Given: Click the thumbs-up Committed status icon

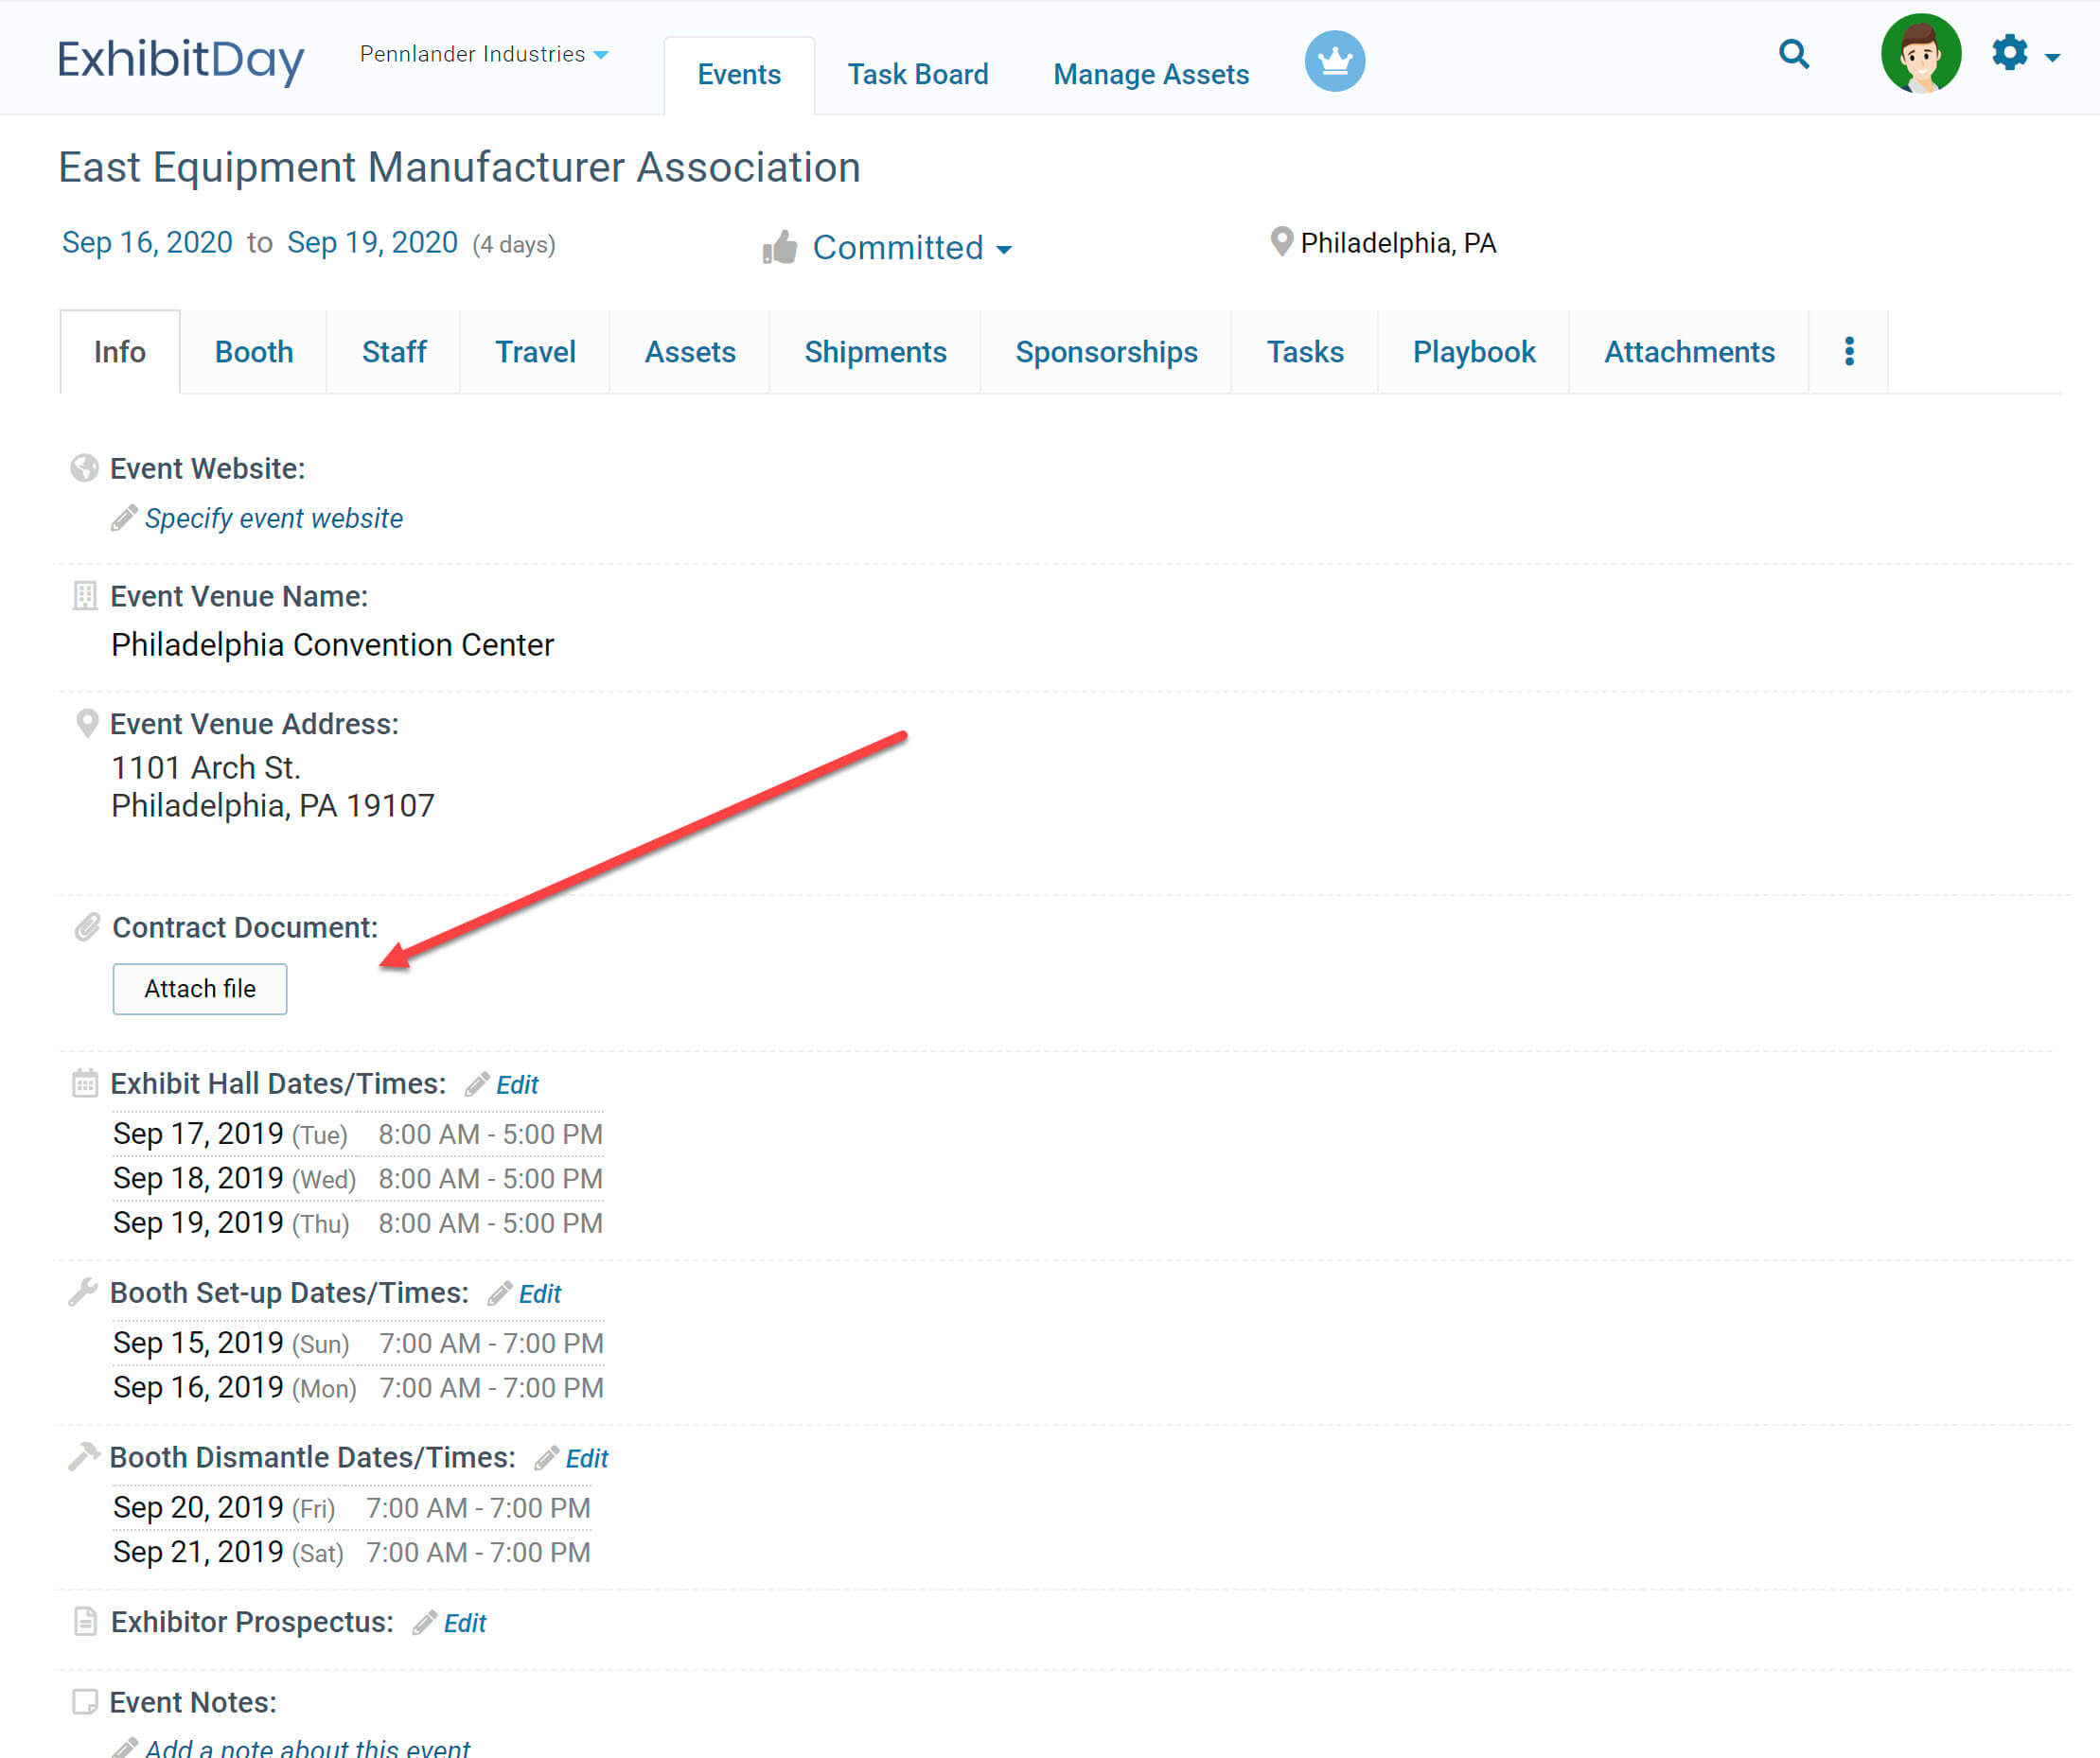Looking at the screenshot, I should 780,247.
